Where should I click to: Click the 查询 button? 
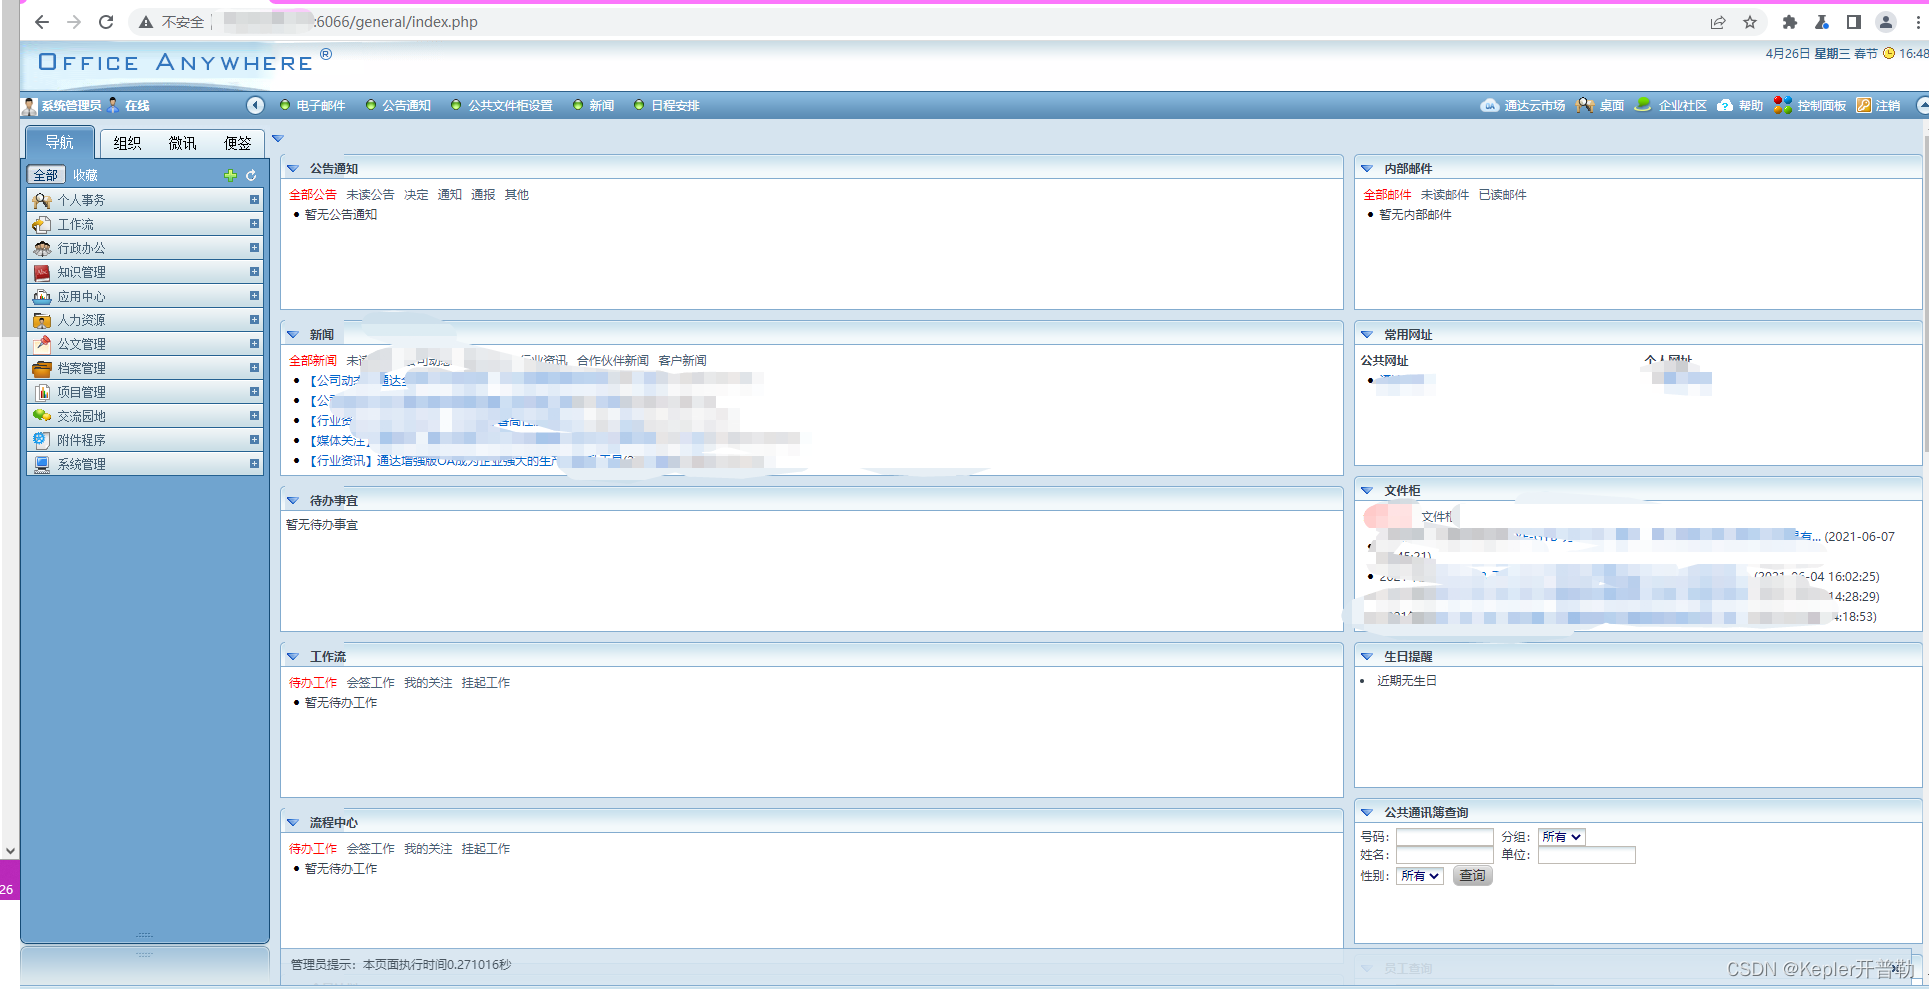[1472, 875]
